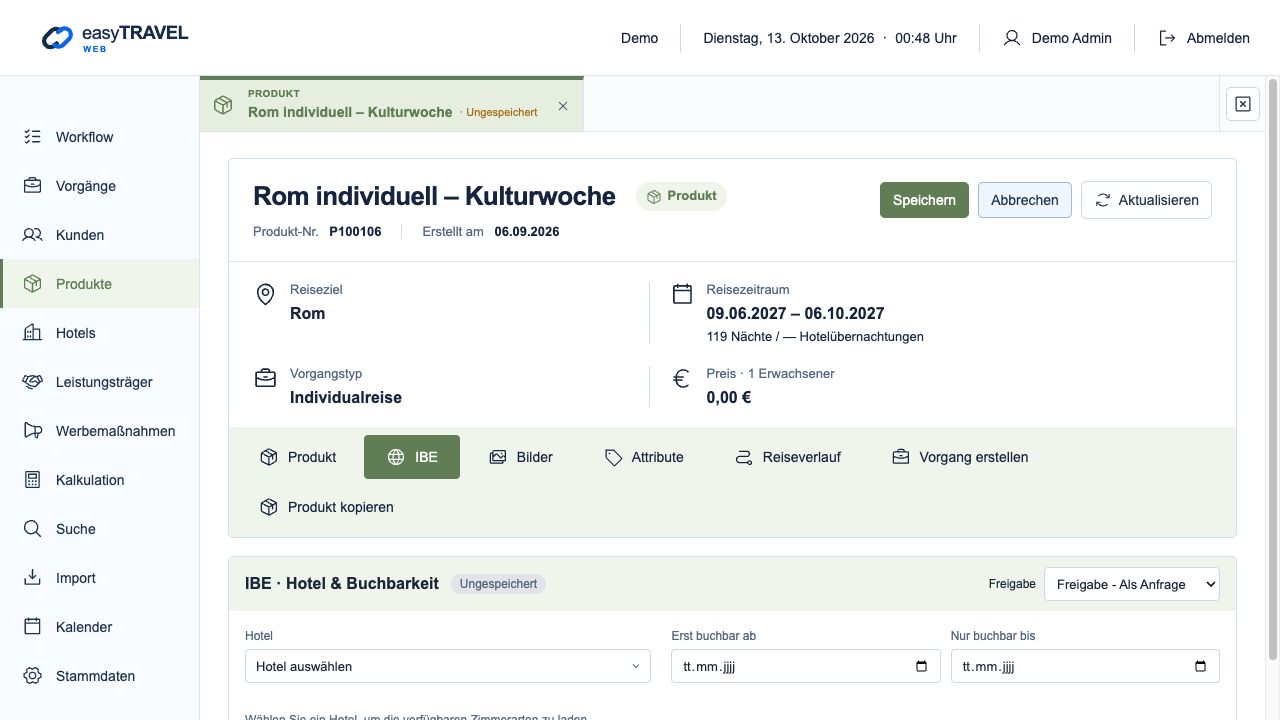The width and height of the screenshot is (1280, 720).
Task: Open date picker for Erst buchbar ab
Action: 921,667
